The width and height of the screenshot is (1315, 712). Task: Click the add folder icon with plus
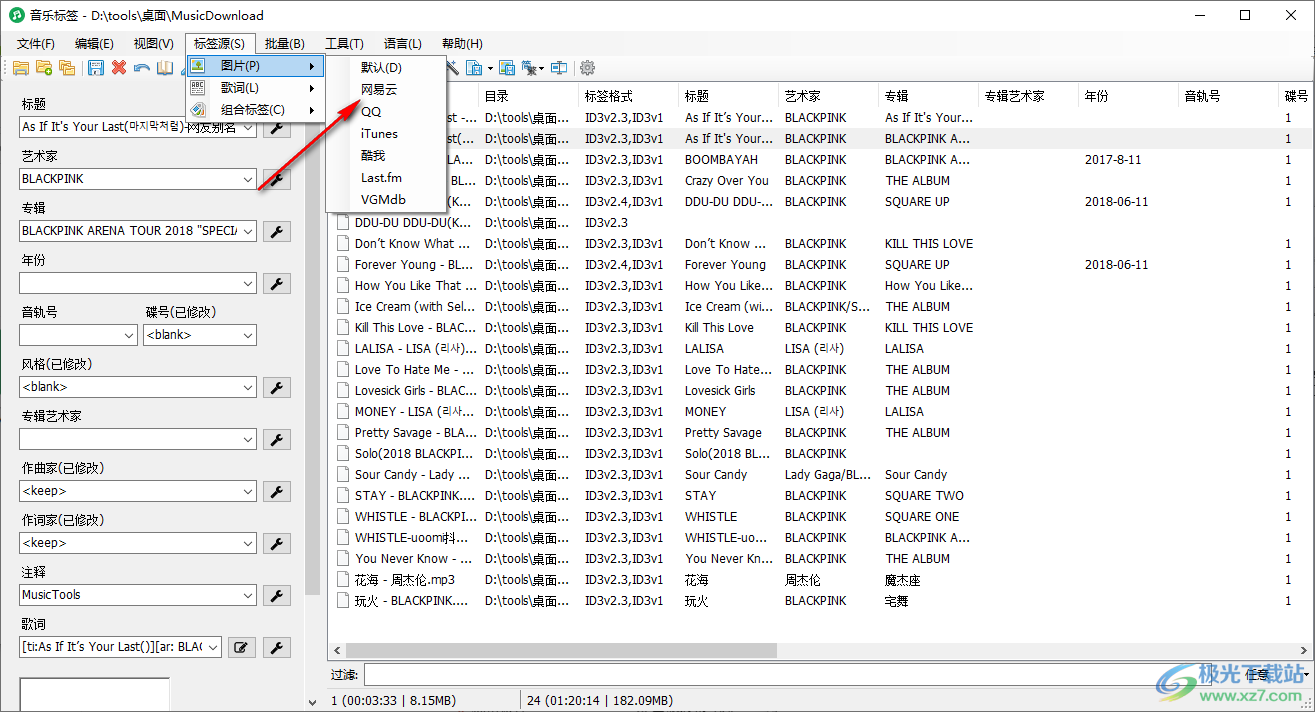point(44,68)
